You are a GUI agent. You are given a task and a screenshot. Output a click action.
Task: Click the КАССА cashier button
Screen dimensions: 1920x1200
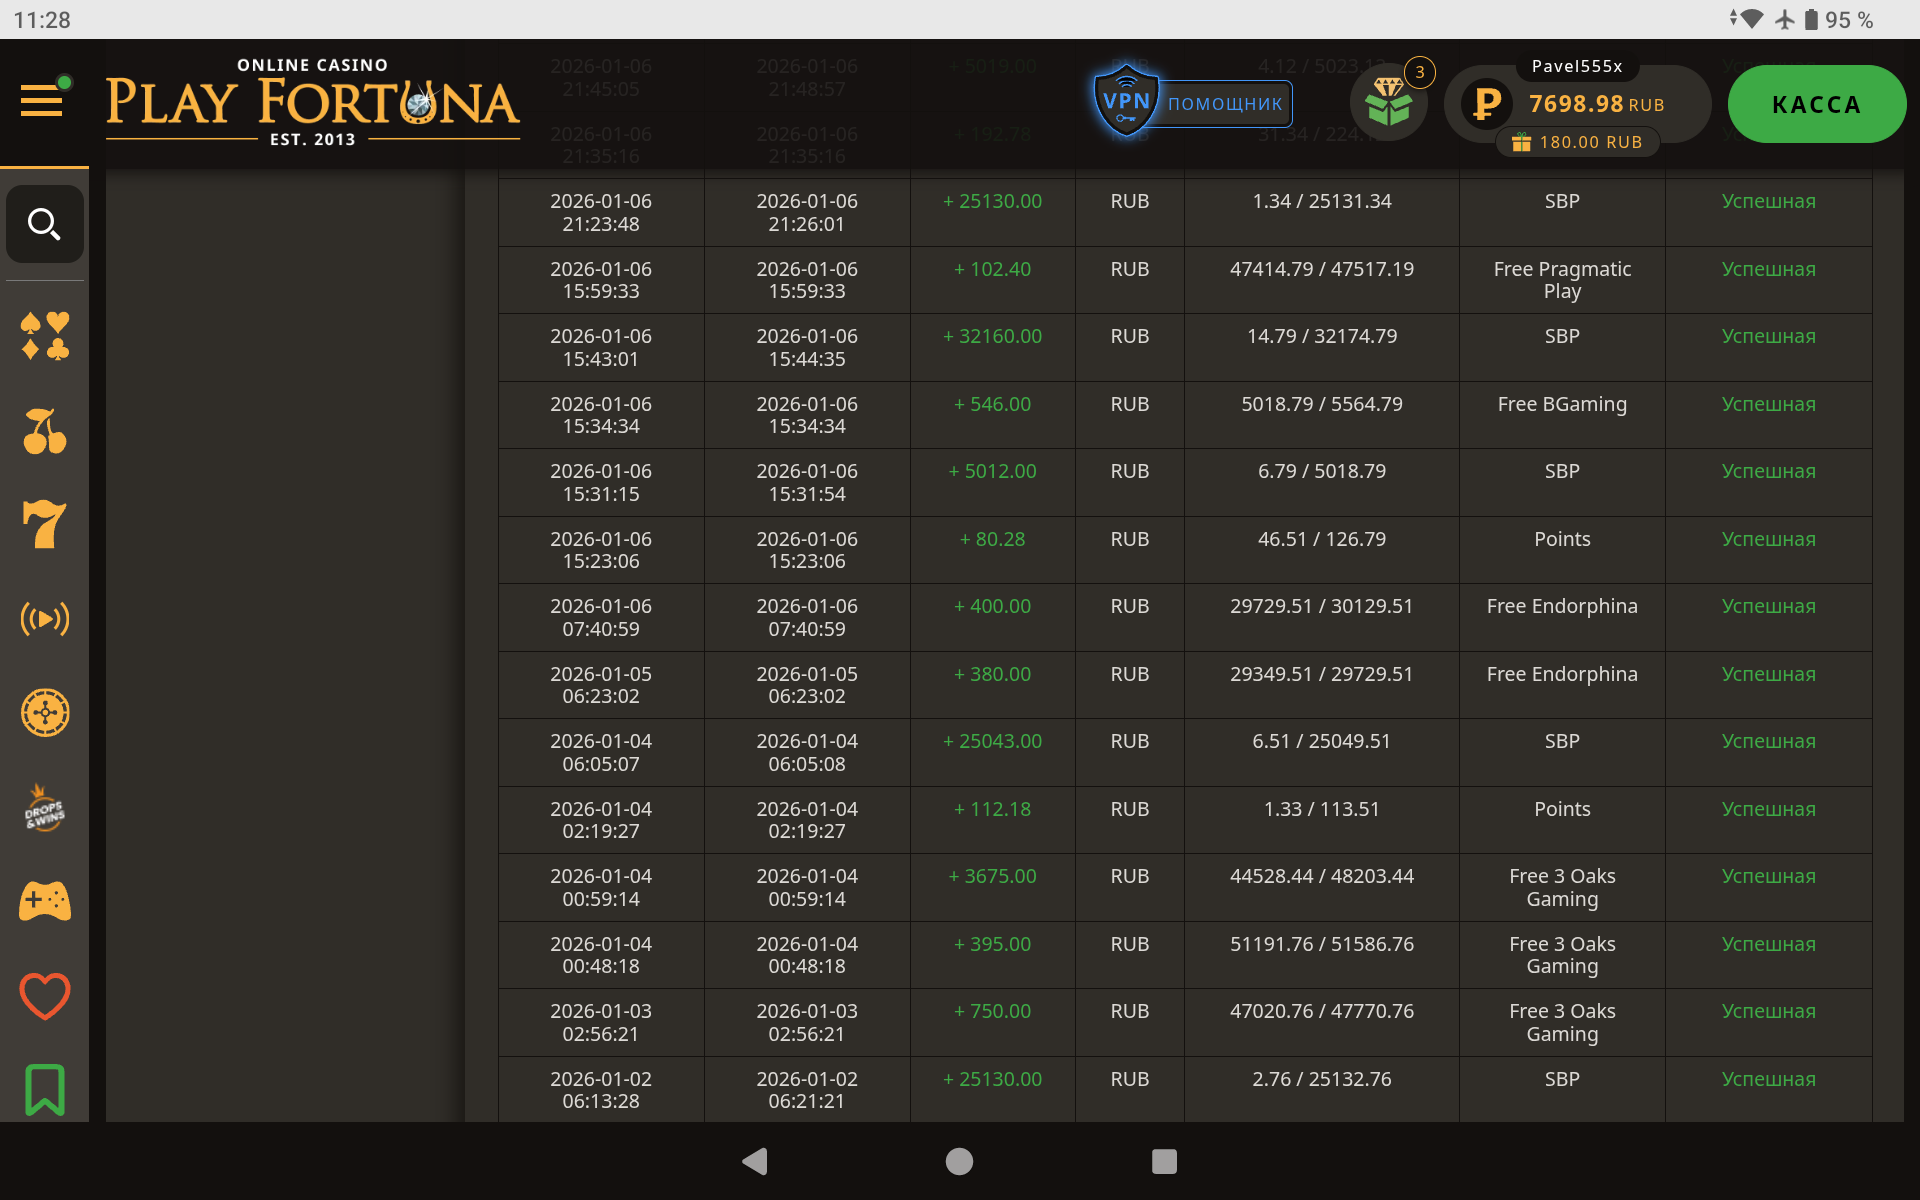(x=1816, y=104)
